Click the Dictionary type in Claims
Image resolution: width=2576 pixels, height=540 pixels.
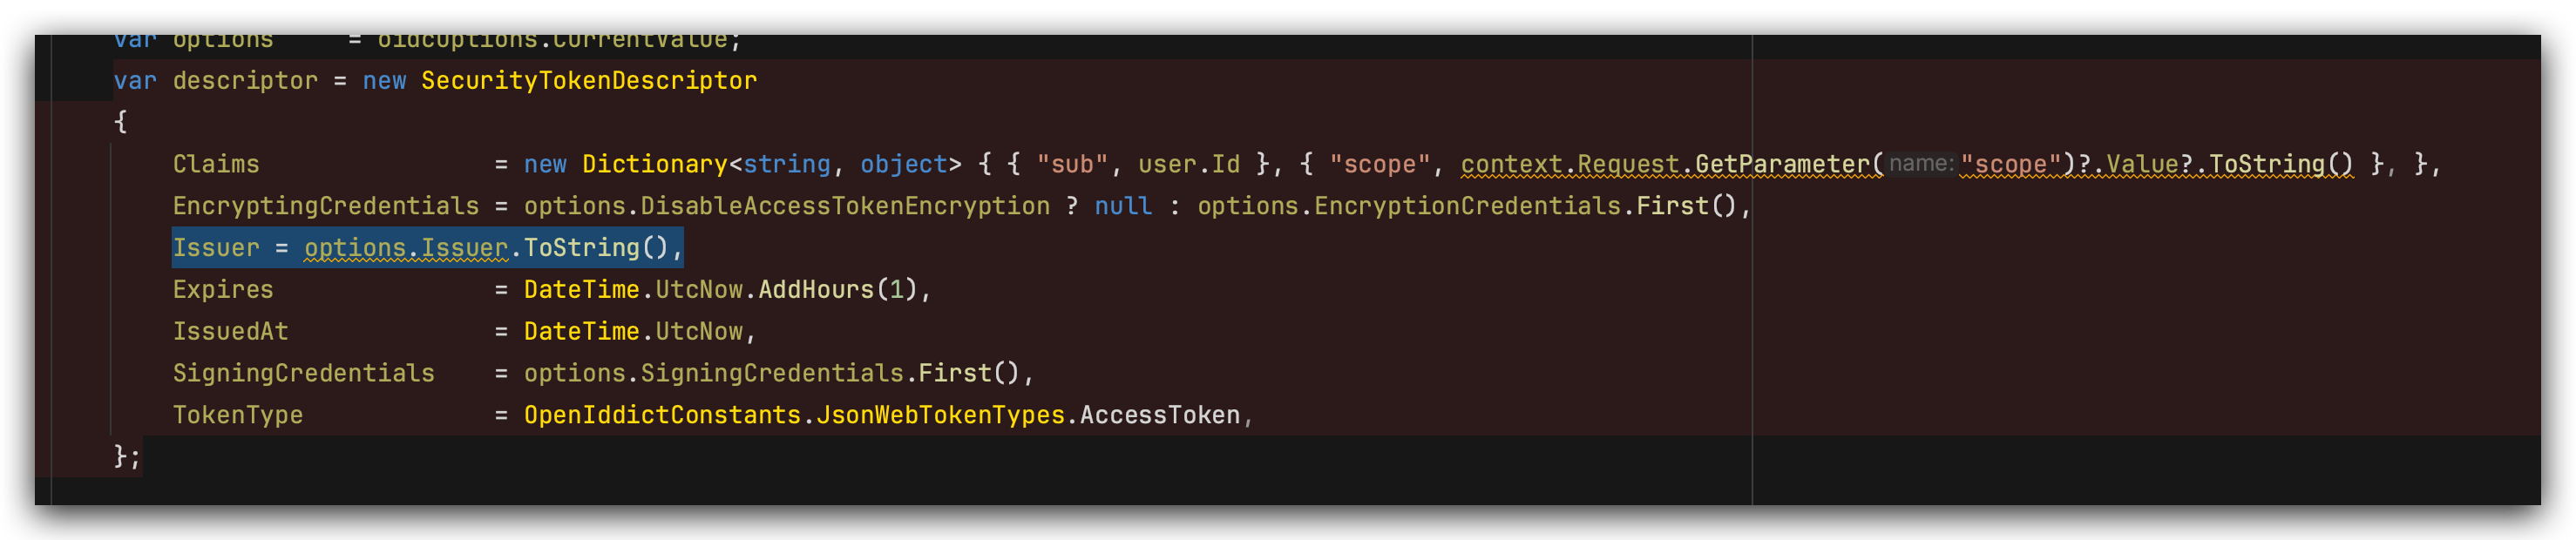click(654, 165)
